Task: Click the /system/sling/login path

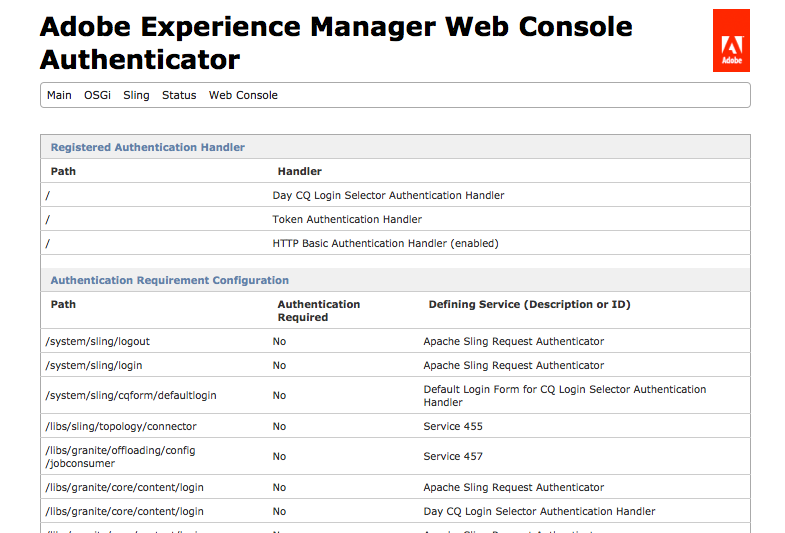Action: coord(94,365)
